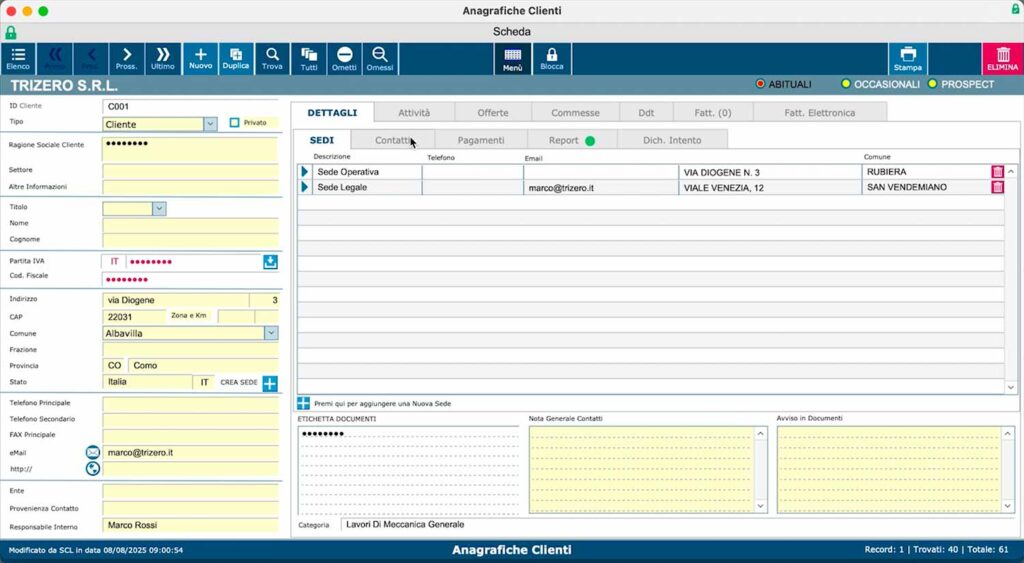This screenshot has height=563, width=1024.
Task: Click plus icon to add Nuova Sede
Action: (x=304, y=403)
